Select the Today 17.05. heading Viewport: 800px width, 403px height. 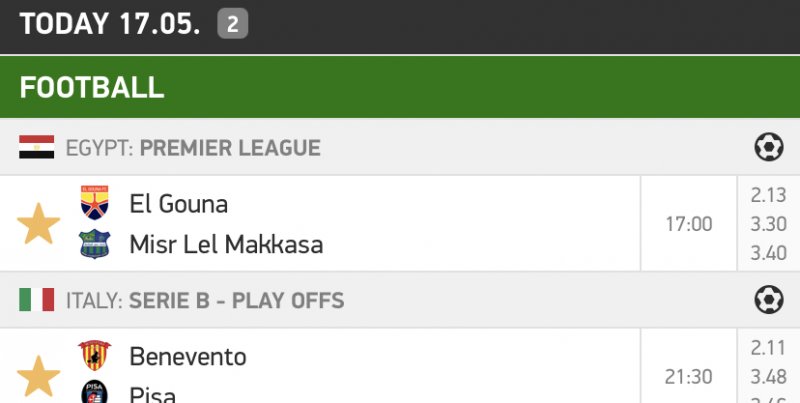[x=111, y=24]
